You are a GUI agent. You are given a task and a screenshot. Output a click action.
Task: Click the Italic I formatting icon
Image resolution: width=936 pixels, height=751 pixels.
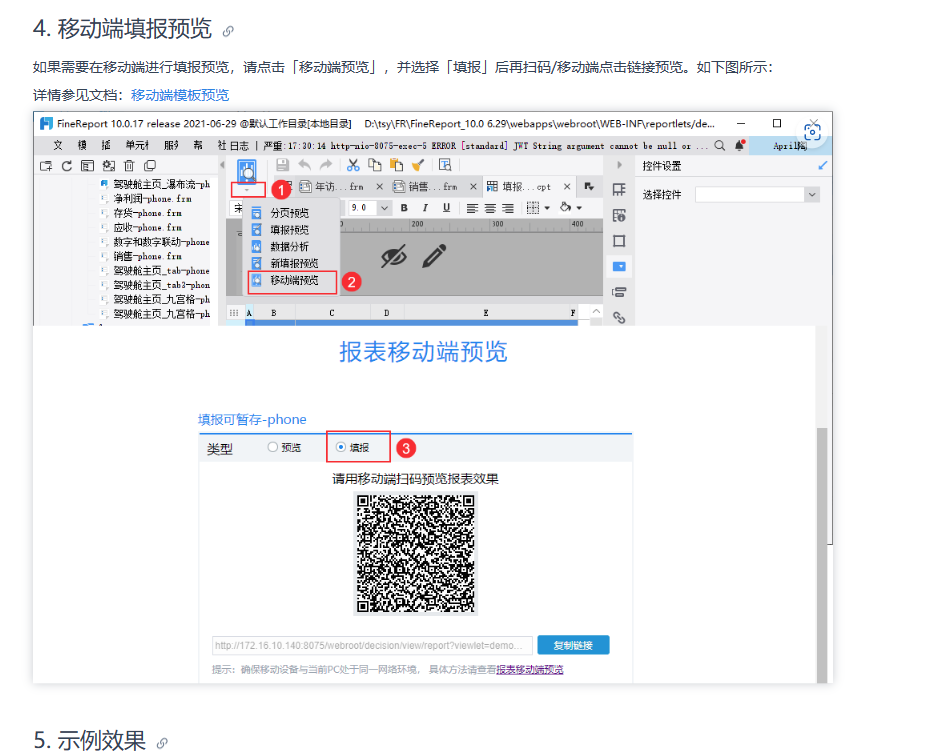pyautogui.click(x=425, y=208)
